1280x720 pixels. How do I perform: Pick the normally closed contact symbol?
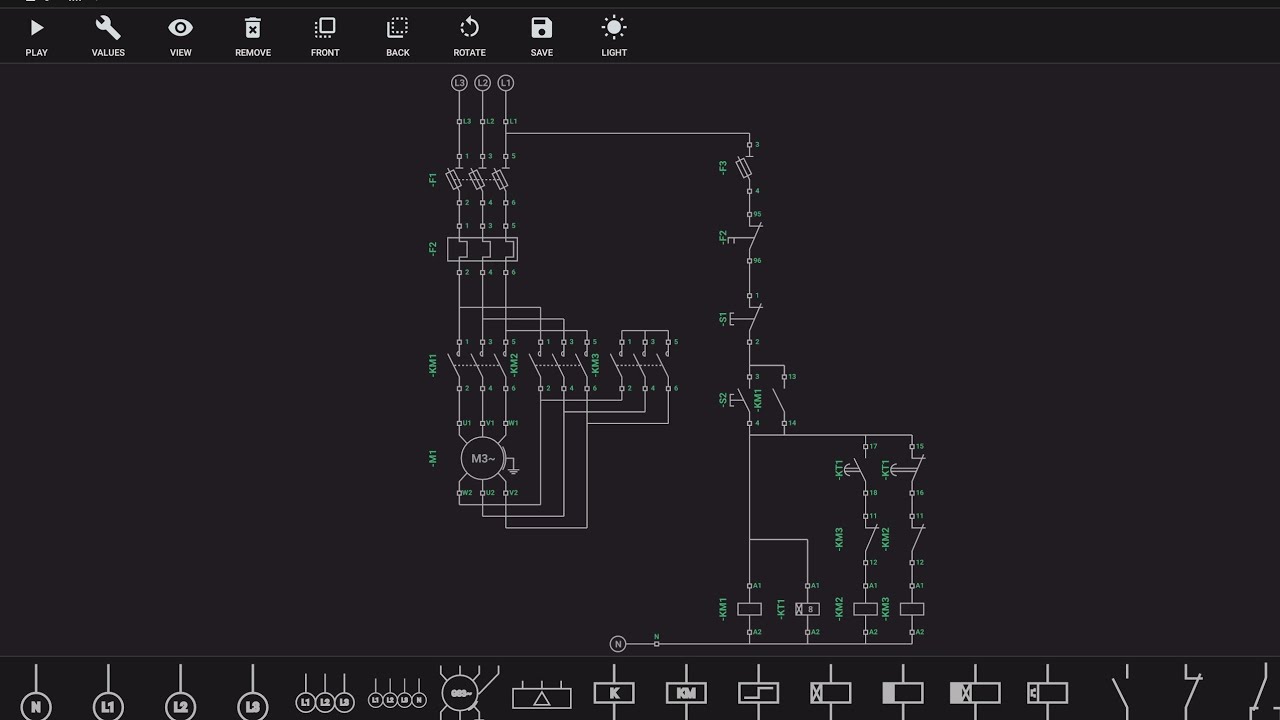(x=1193, y=692)
